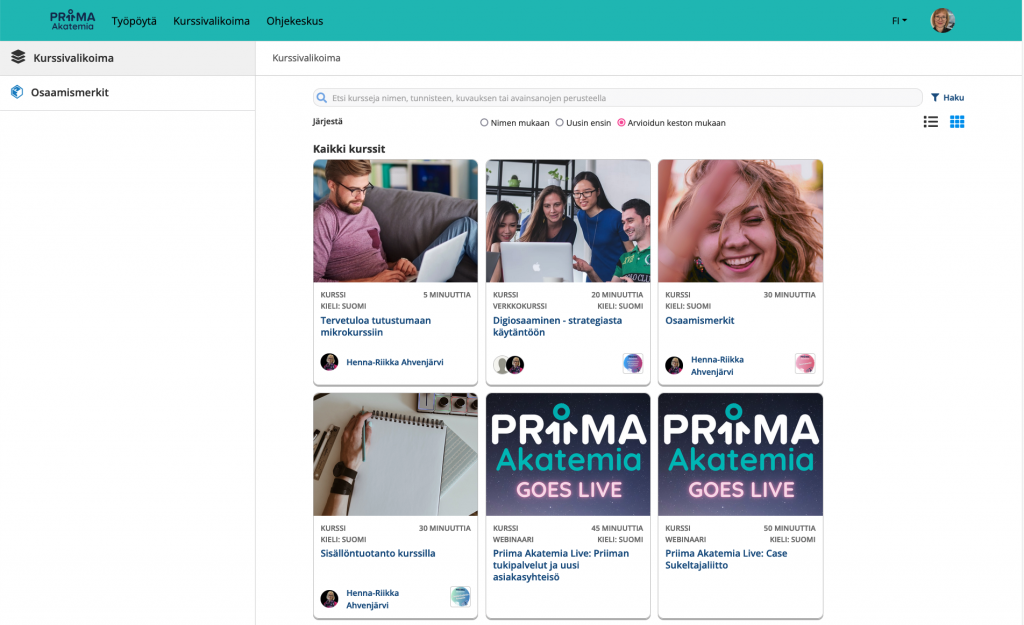This screenshot has width=1024, height=625.
Task: Click the Haku filter funnel icon
Action: [935, 97]
